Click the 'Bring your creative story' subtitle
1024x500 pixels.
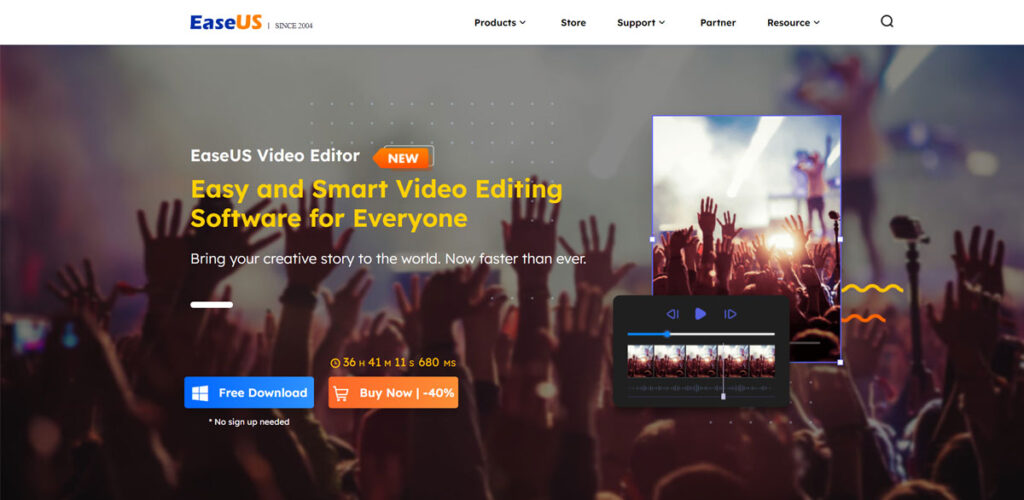388,258
